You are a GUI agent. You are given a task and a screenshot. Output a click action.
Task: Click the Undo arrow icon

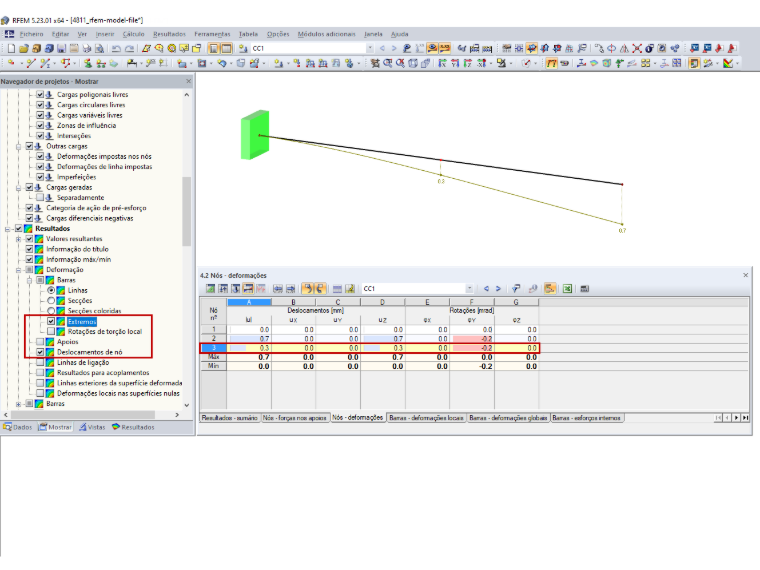click(116, 48)
